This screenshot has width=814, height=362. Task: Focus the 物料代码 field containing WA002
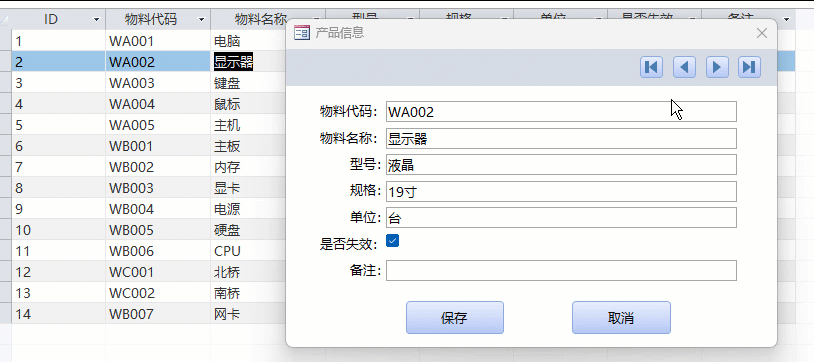pos(561,112)
